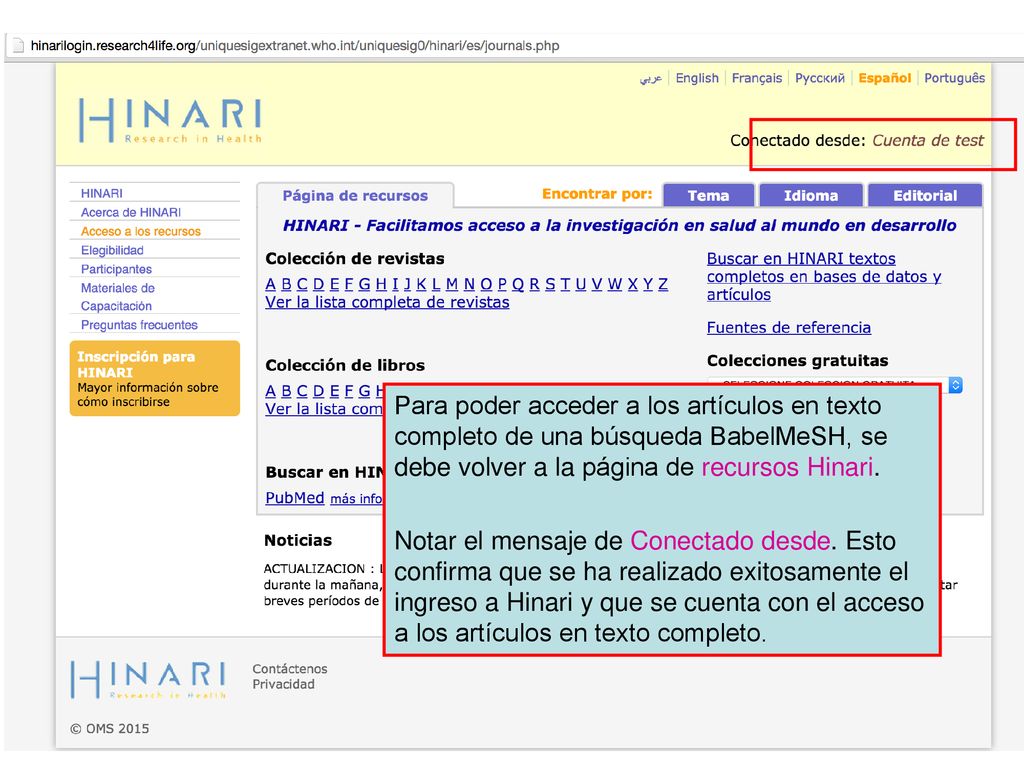Open Acerca de HINARI sidebar item
1024x768 pixels.
pyautogui.click(x=131, y=212)
